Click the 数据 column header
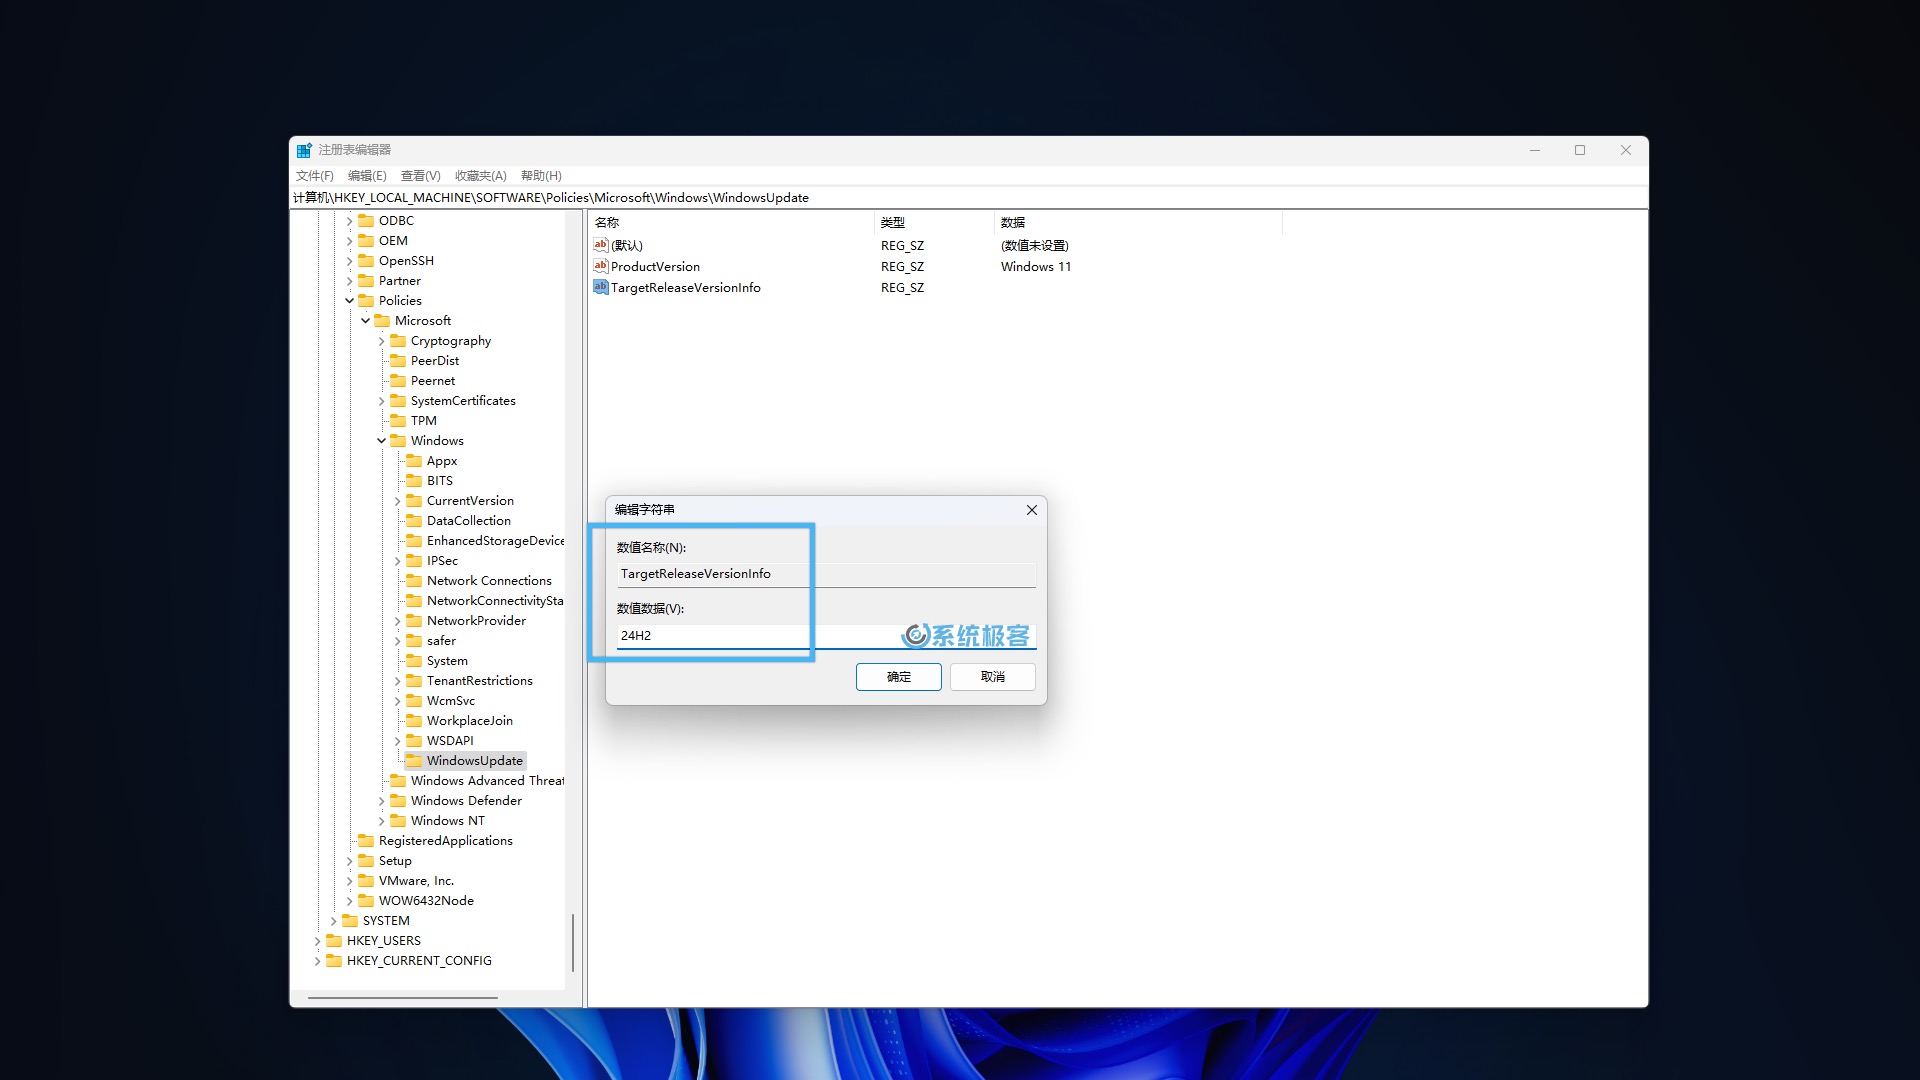 pos(1138,222)
